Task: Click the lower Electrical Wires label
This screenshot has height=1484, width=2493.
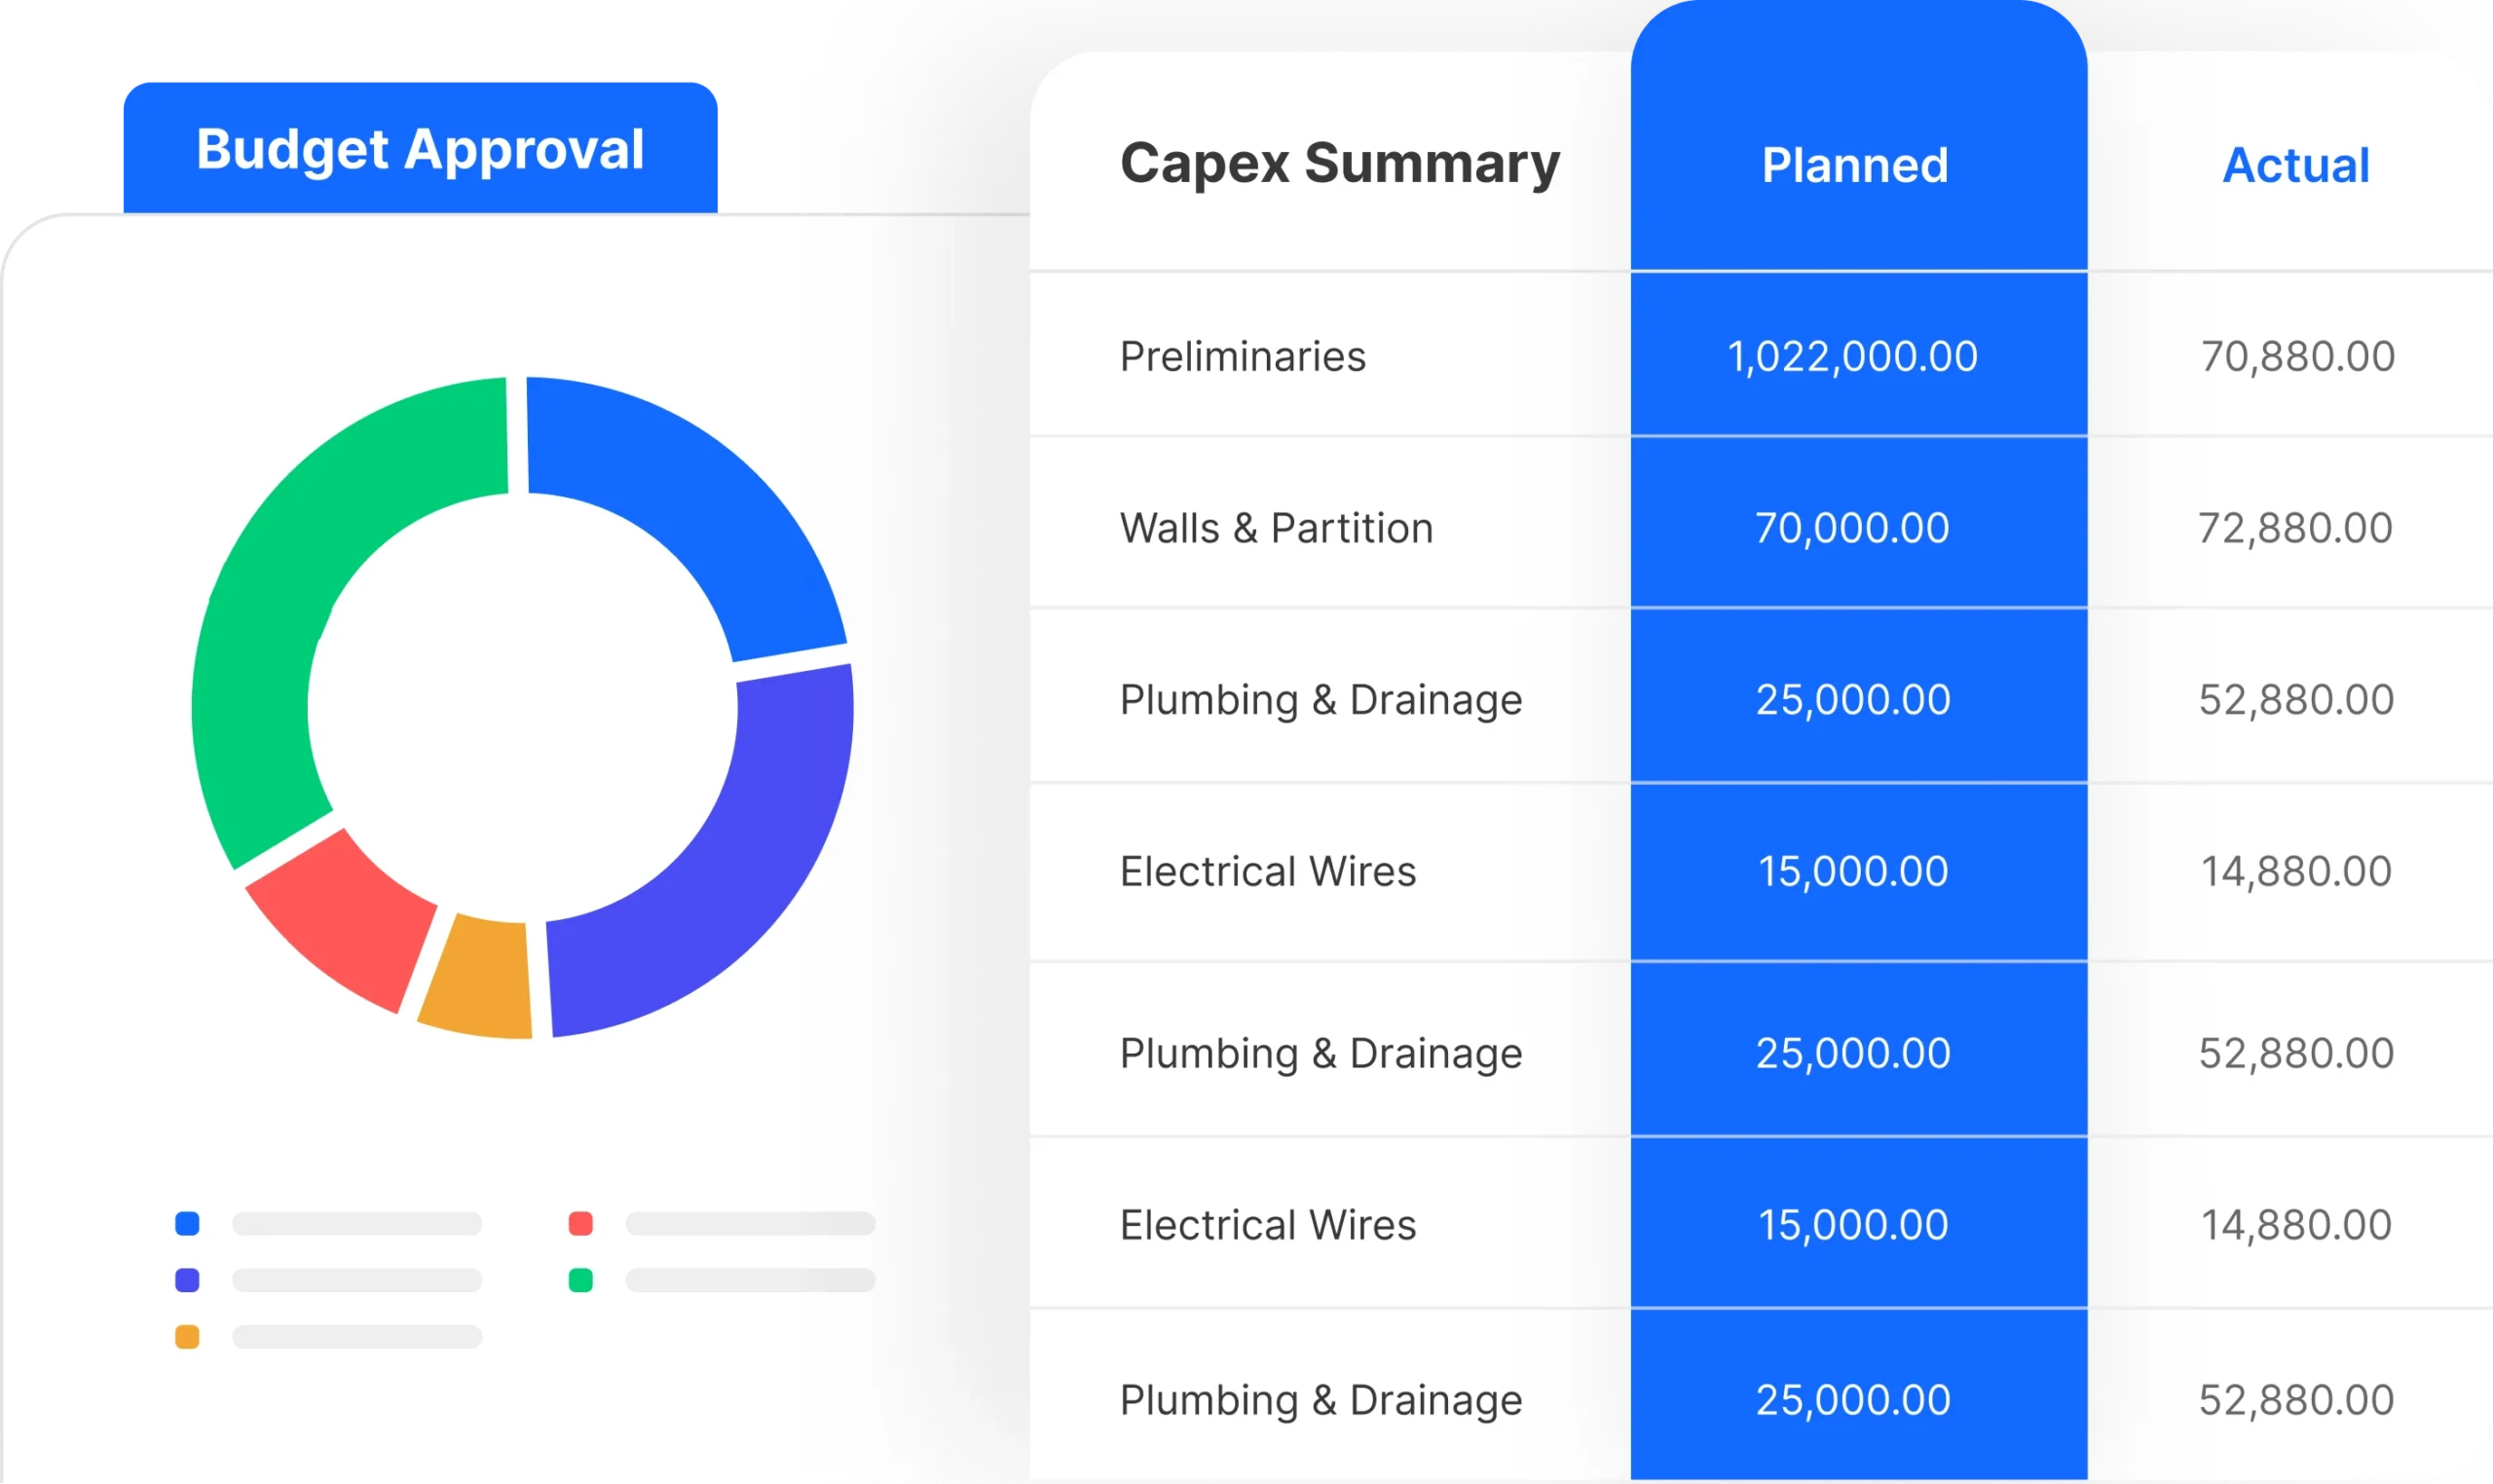Action: click(x=1268, y=1225)
